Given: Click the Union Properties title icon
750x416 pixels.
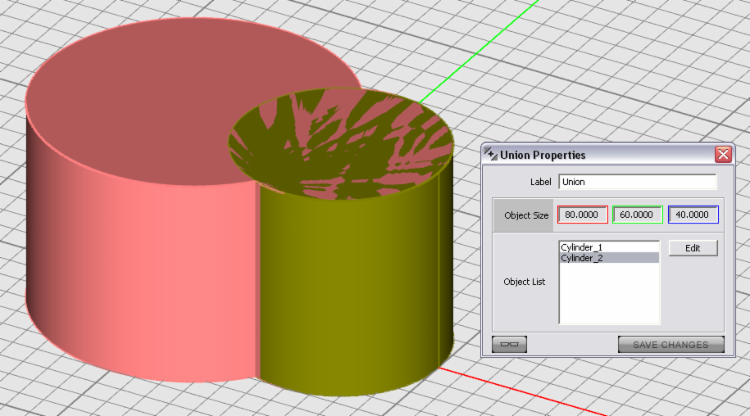Looking at the screenshot, I should pos(491,154).
